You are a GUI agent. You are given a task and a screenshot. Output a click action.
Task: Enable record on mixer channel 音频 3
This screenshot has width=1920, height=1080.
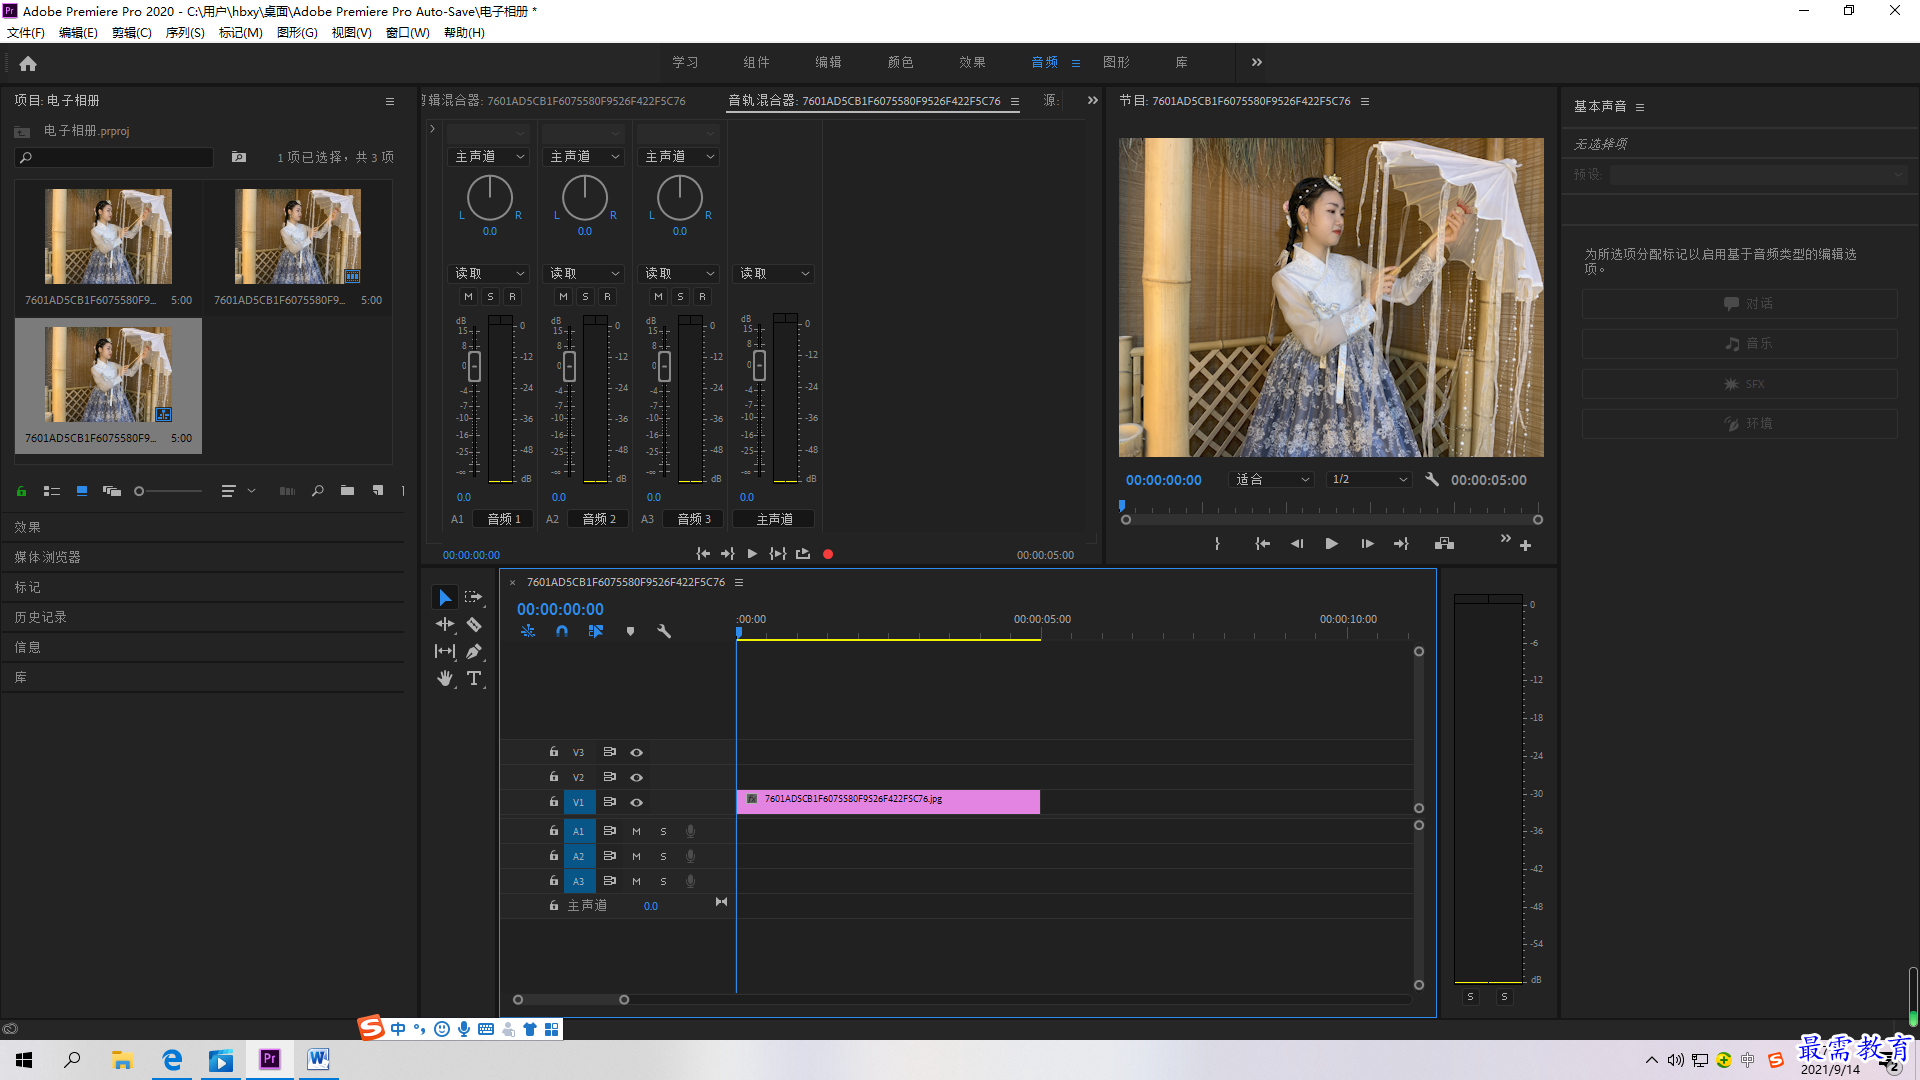tap(702, 296)
